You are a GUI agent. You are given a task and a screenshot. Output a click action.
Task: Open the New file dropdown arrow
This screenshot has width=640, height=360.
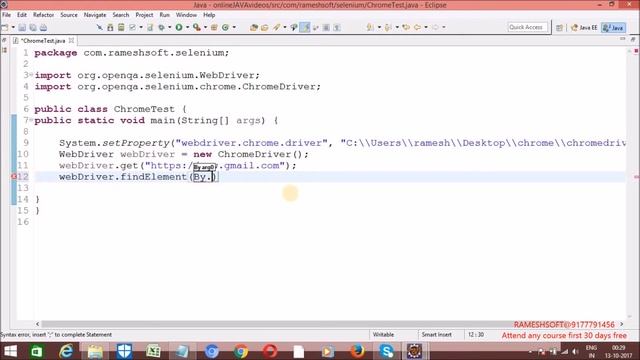pos(13,27)
